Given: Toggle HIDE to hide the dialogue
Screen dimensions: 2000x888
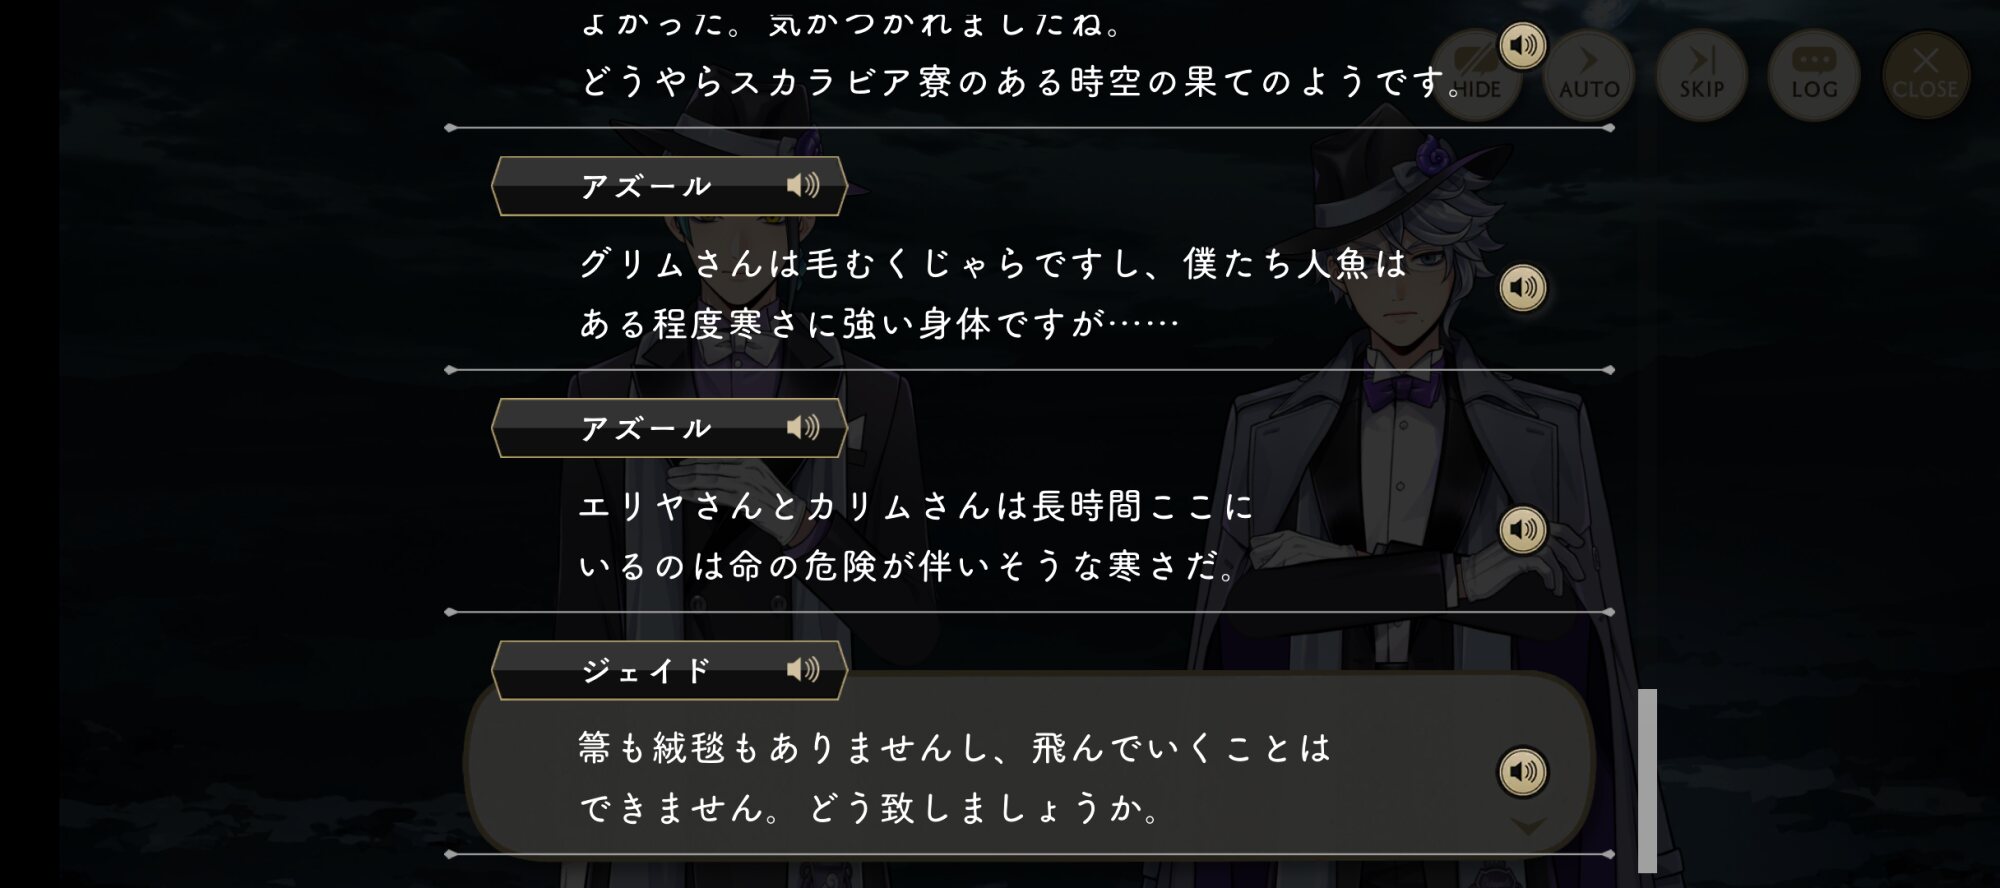Looking at the screenshot, I should pos(1476,76).
